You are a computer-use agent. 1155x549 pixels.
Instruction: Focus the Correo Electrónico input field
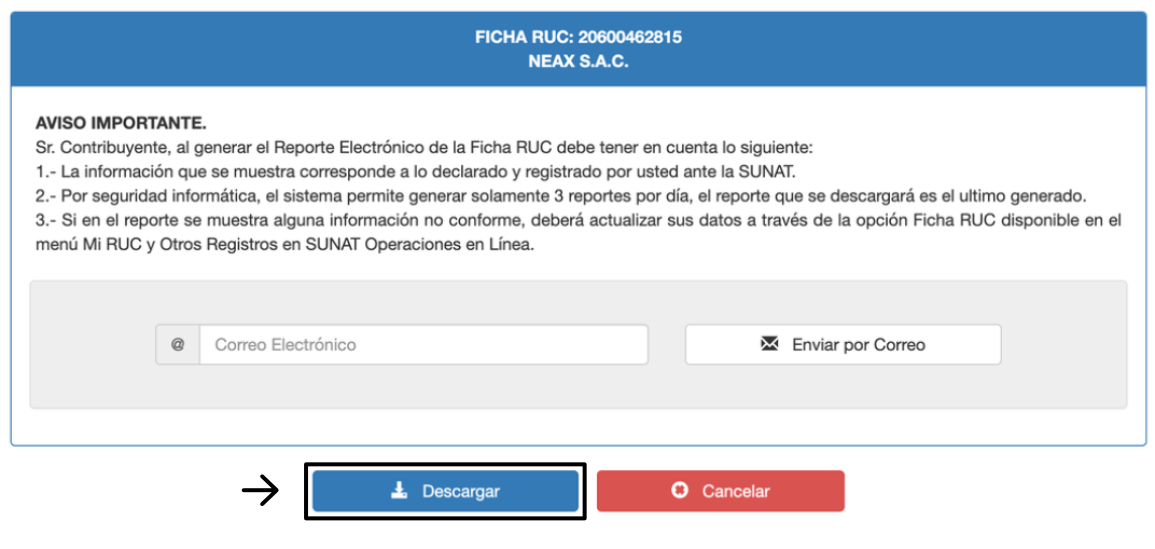pos(423,345)
